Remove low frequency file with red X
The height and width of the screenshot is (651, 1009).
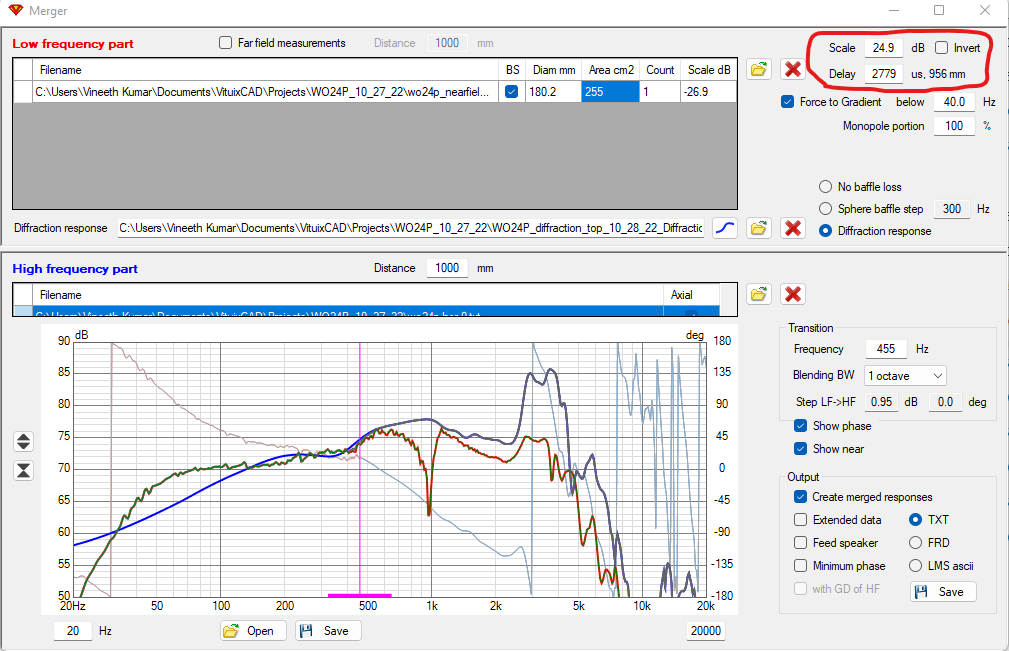pyautogui.click(x=793, y=69)
